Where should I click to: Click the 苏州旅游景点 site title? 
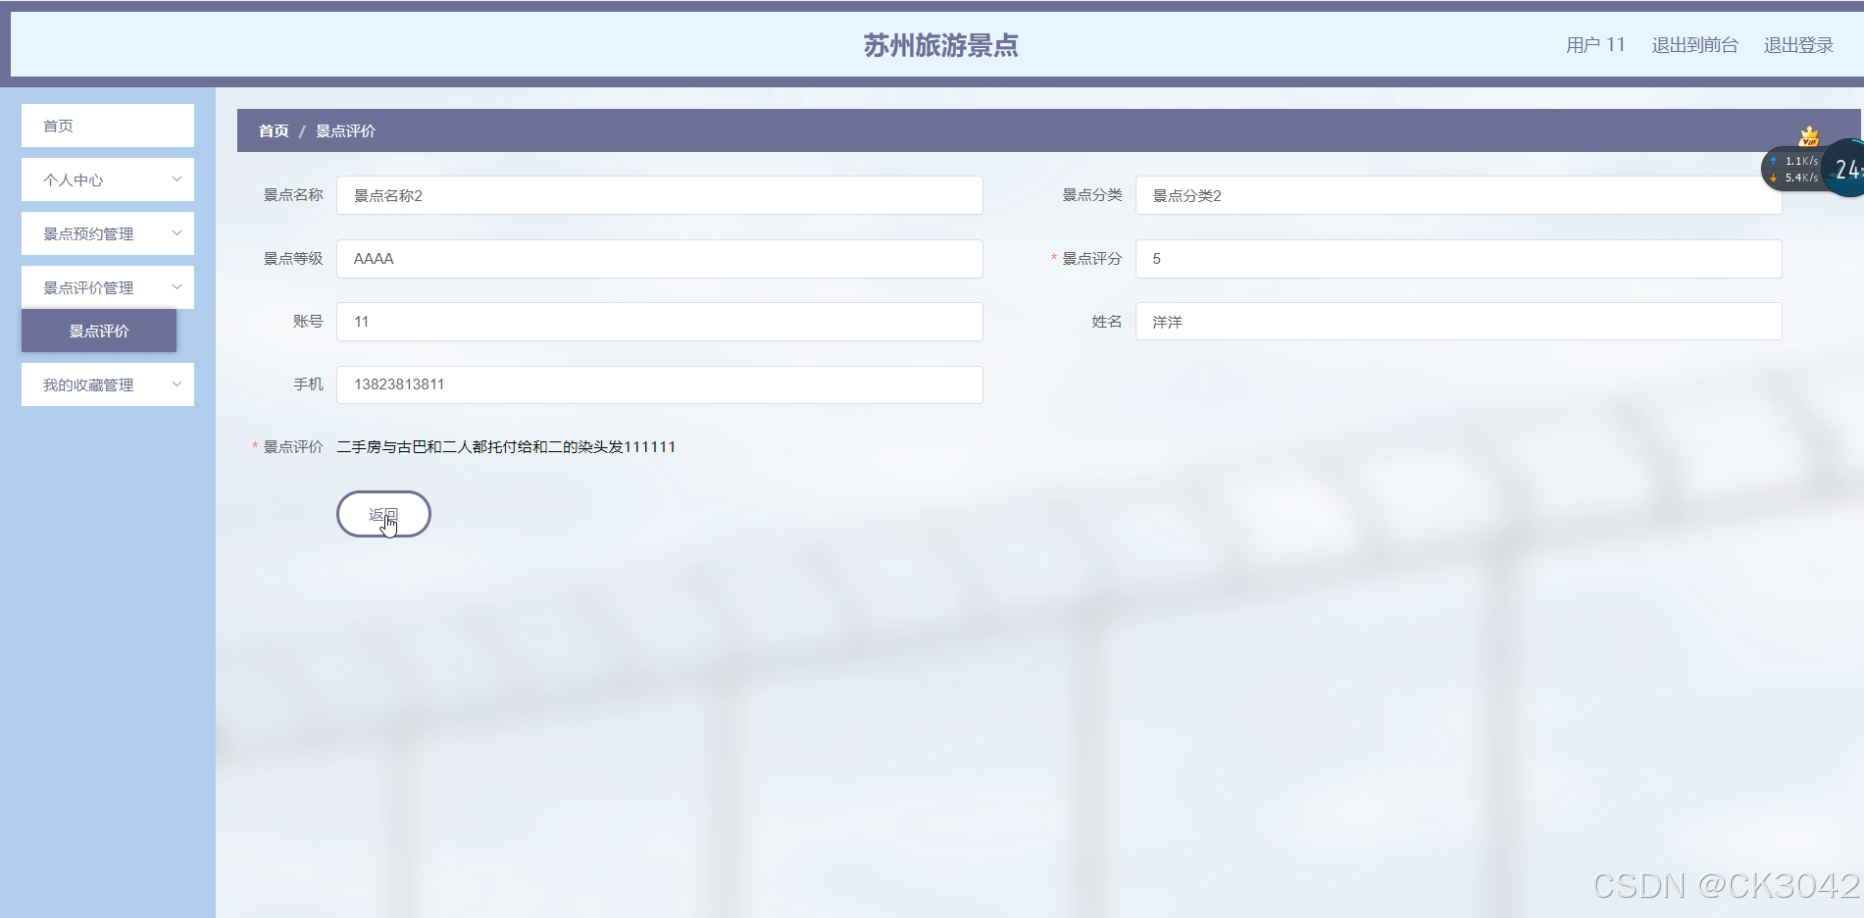tap(941, 45)
